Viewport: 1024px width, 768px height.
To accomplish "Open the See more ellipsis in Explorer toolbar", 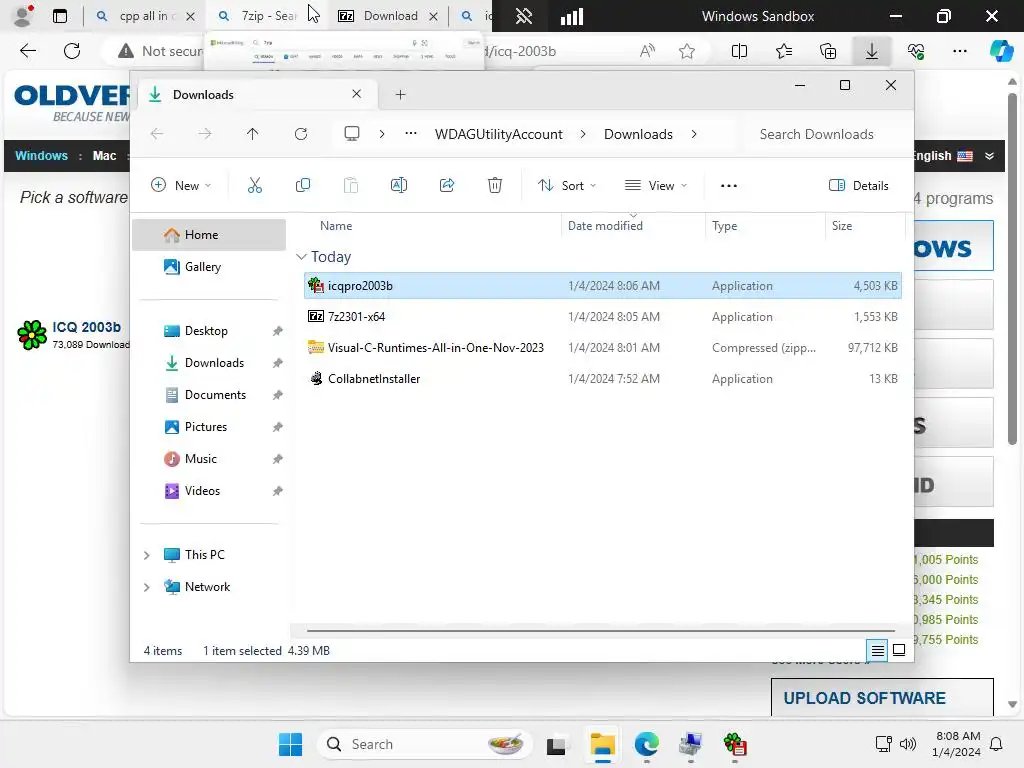I will [x=729, y=185].
